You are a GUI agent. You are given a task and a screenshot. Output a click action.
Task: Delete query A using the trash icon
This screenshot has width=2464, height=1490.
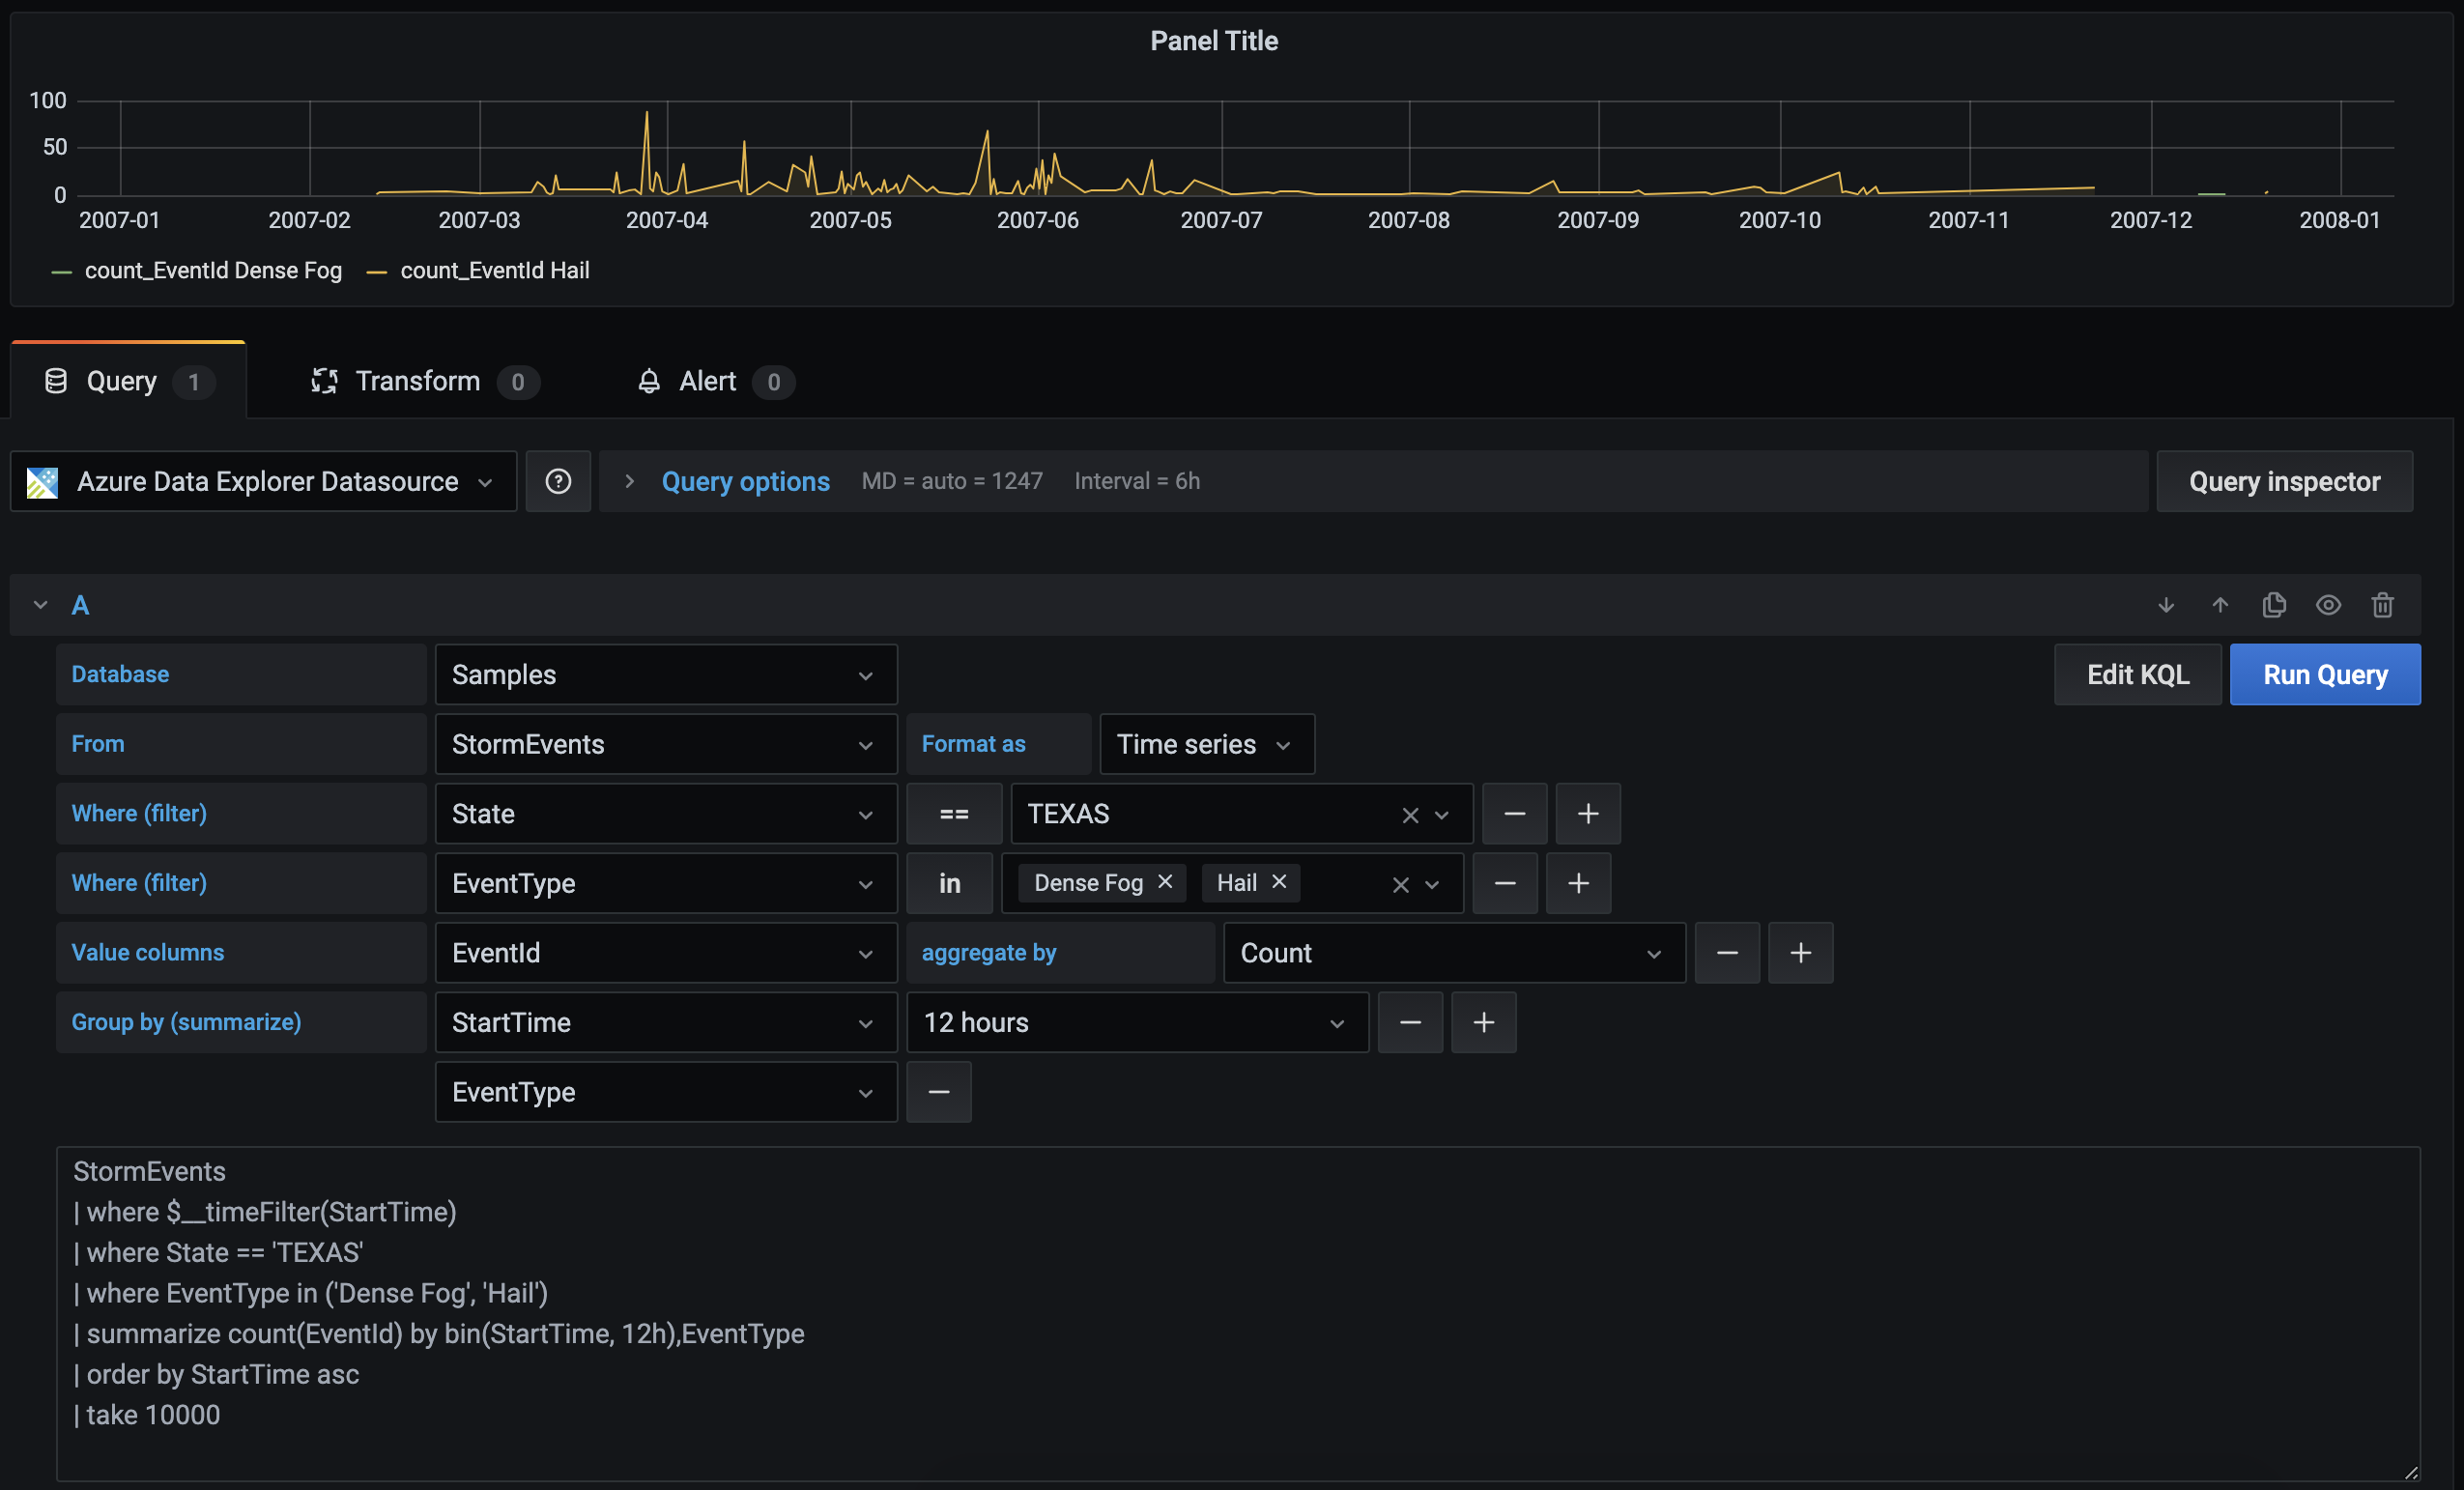tap(2383, 605)
